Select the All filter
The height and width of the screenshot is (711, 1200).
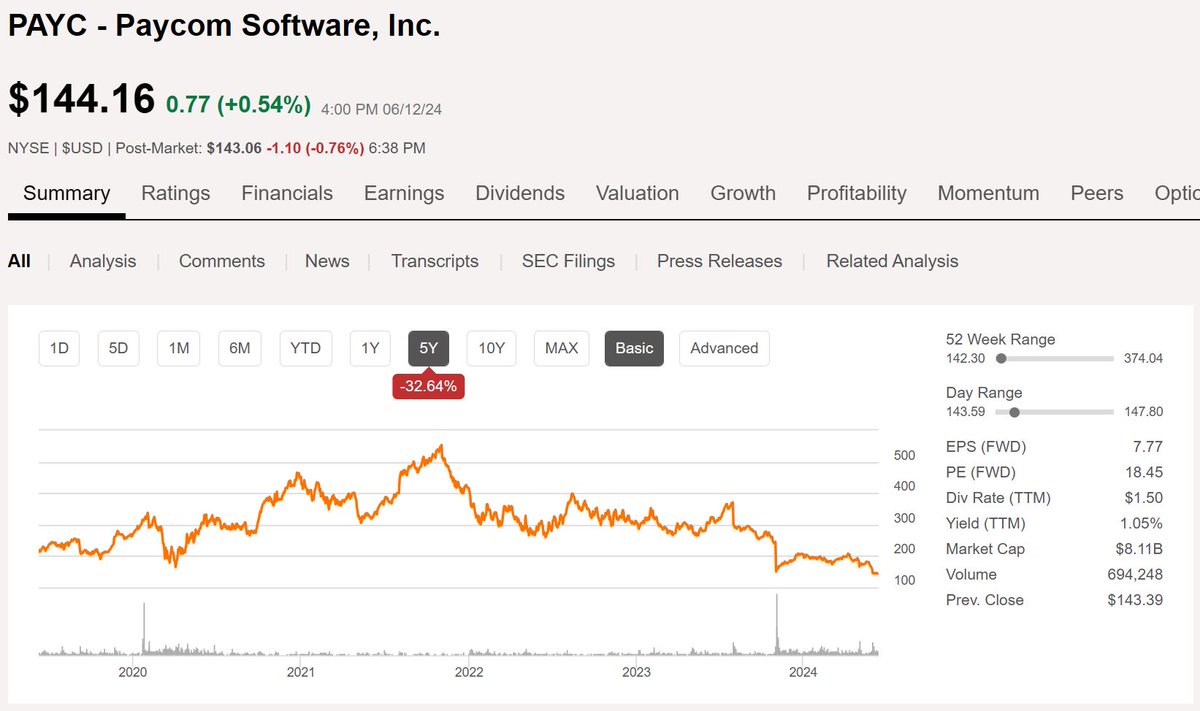(x=19, y=261)
